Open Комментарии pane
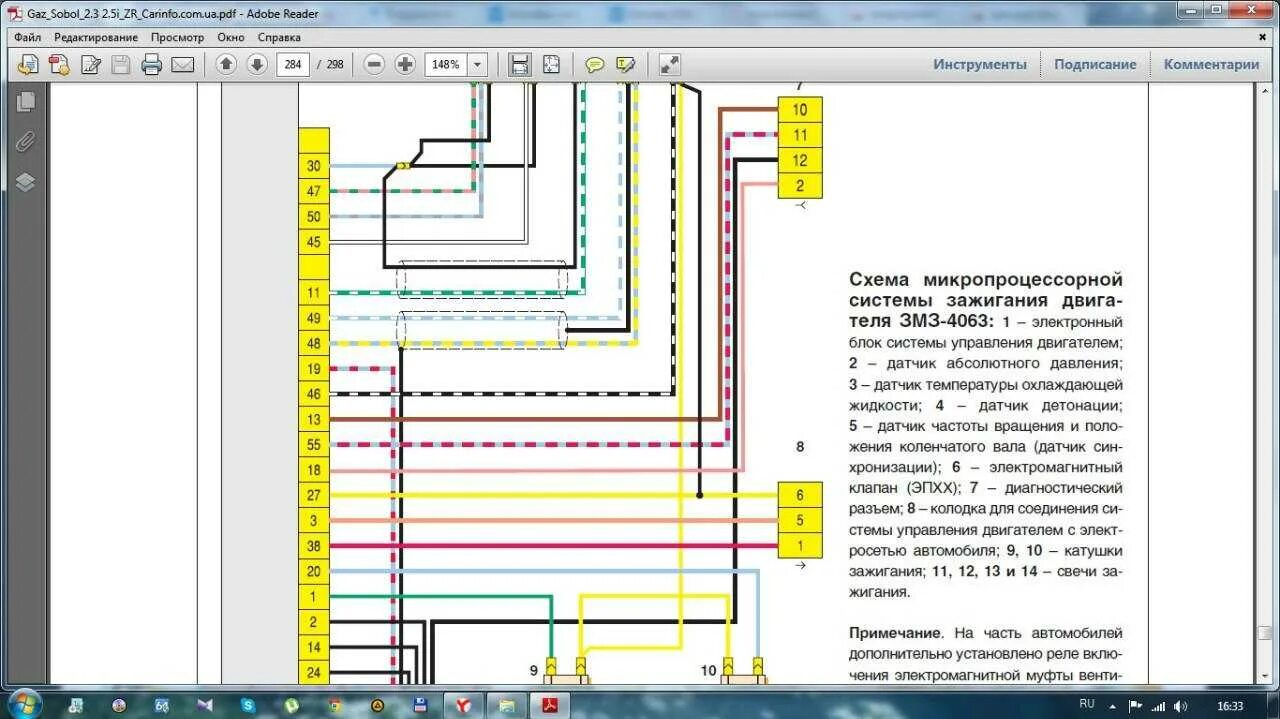Screen dimensions: 1280x719 pos(1211,64)
